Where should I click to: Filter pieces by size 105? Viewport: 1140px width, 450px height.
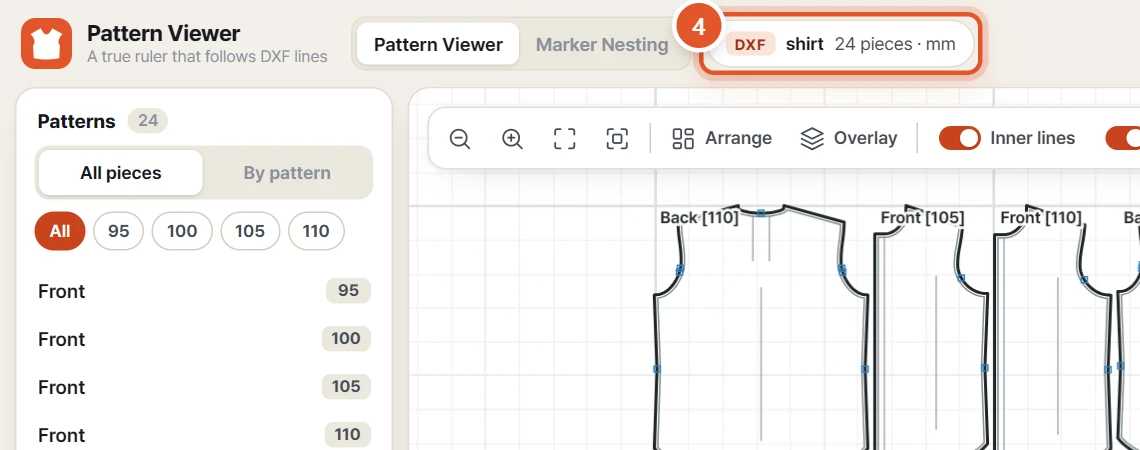[250, 231]
